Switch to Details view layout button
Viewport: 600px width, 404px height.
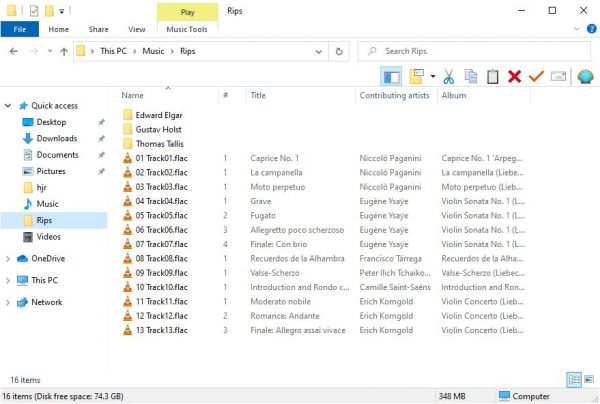(574, 380)
